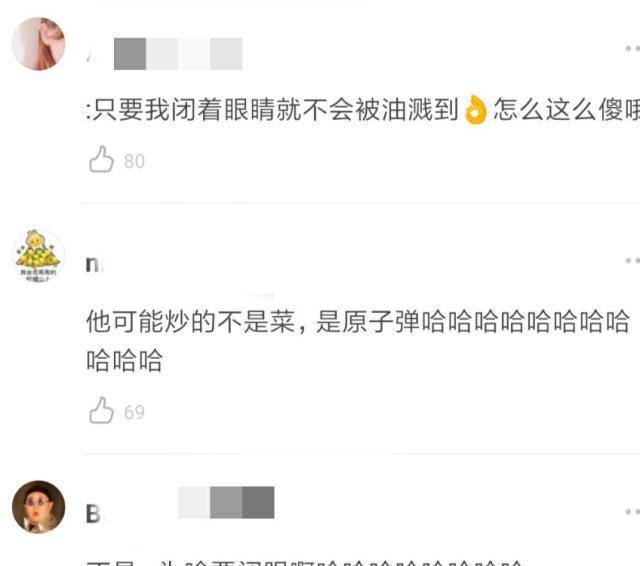Click mosaic blocks beside the B username
This screenshot has height=566, width=640.
tap(226, 502)
